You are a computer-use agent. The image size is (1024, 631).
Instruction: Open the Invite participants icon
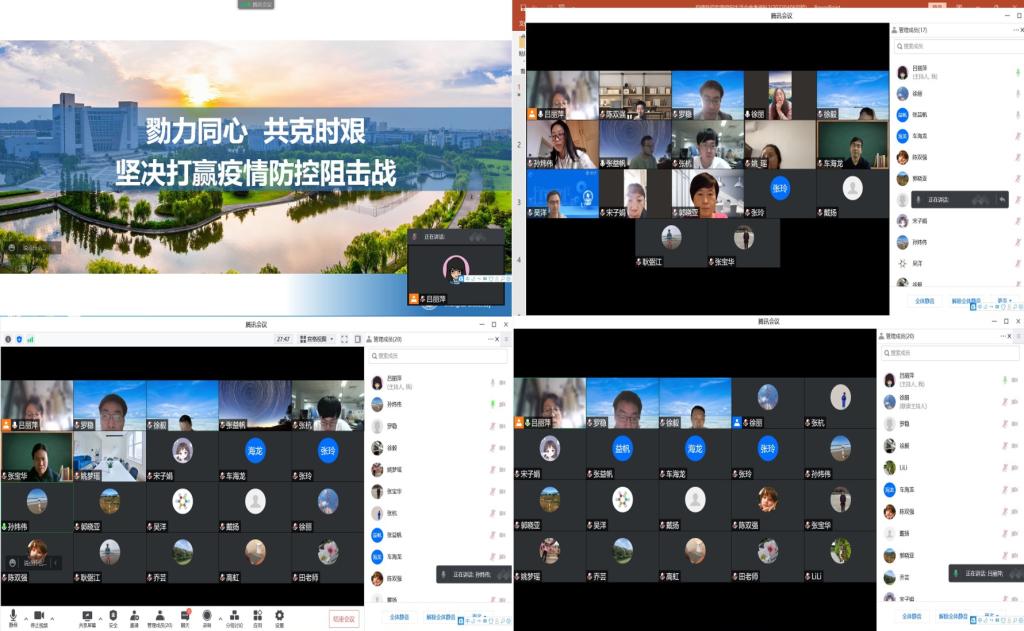click(134, 615)
